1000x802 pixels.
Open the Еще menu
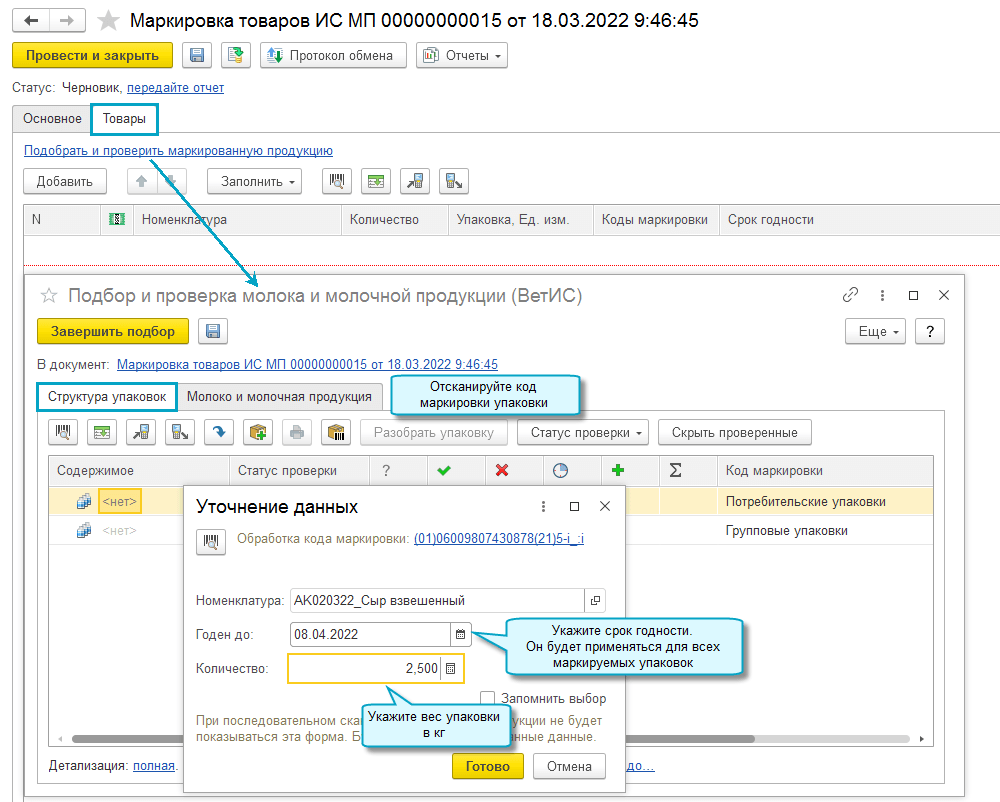tap(875, 331)
